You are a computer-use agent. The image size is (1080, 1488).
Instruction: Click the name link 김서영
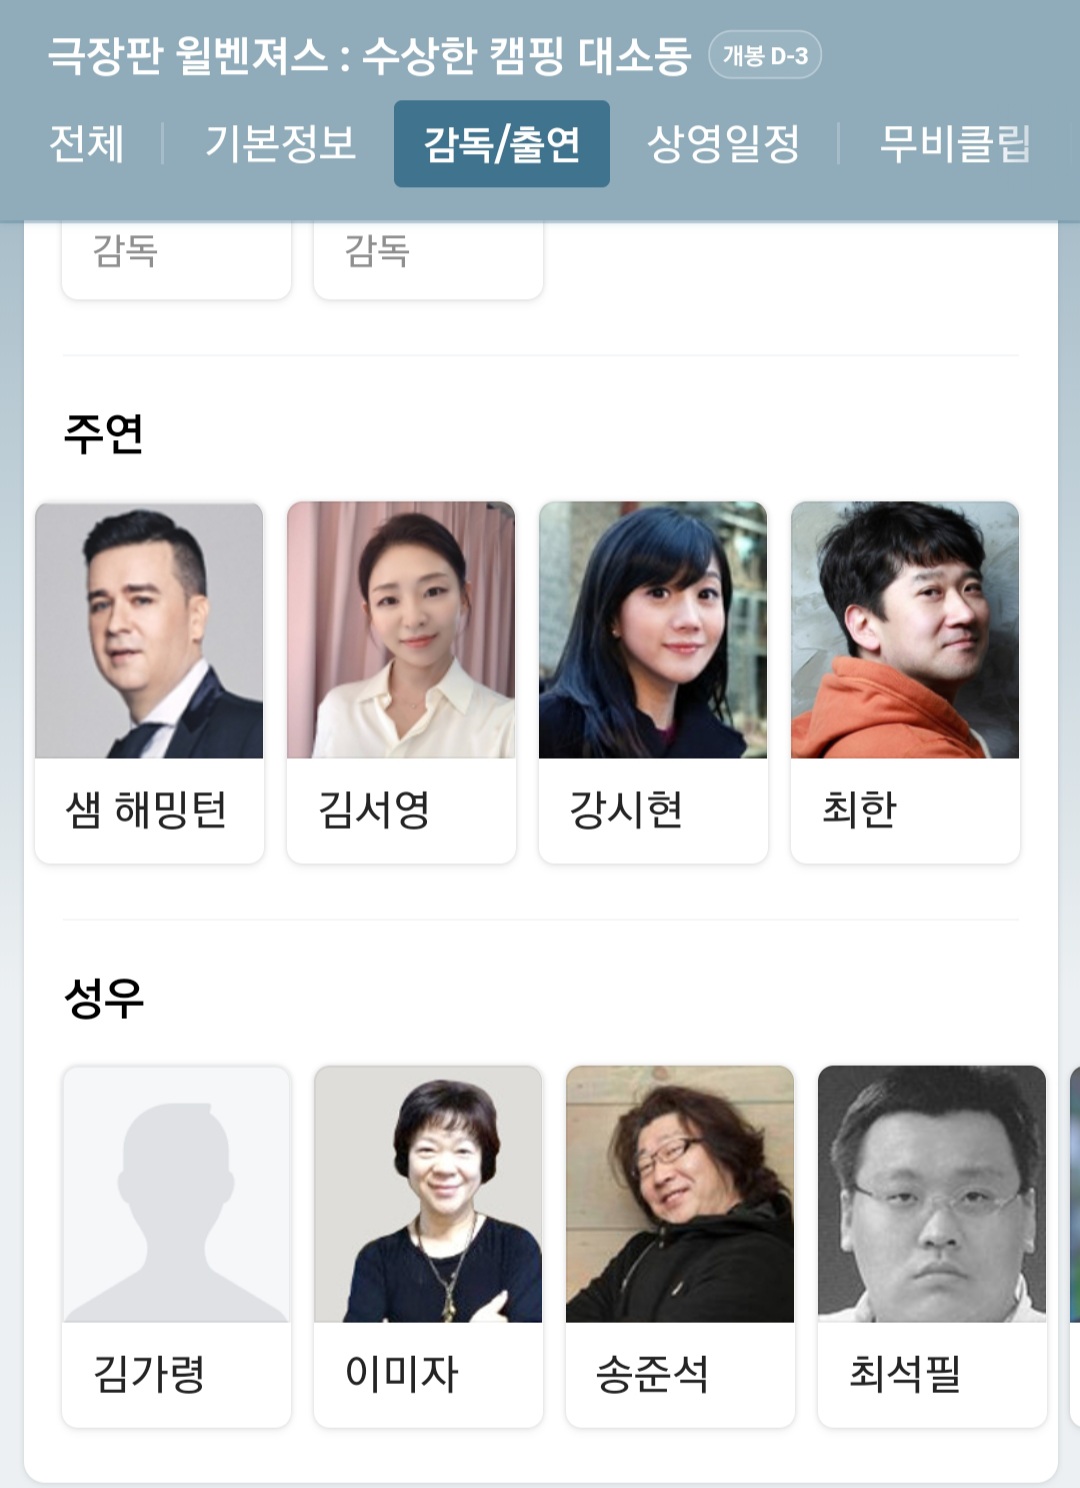(374, 810)
